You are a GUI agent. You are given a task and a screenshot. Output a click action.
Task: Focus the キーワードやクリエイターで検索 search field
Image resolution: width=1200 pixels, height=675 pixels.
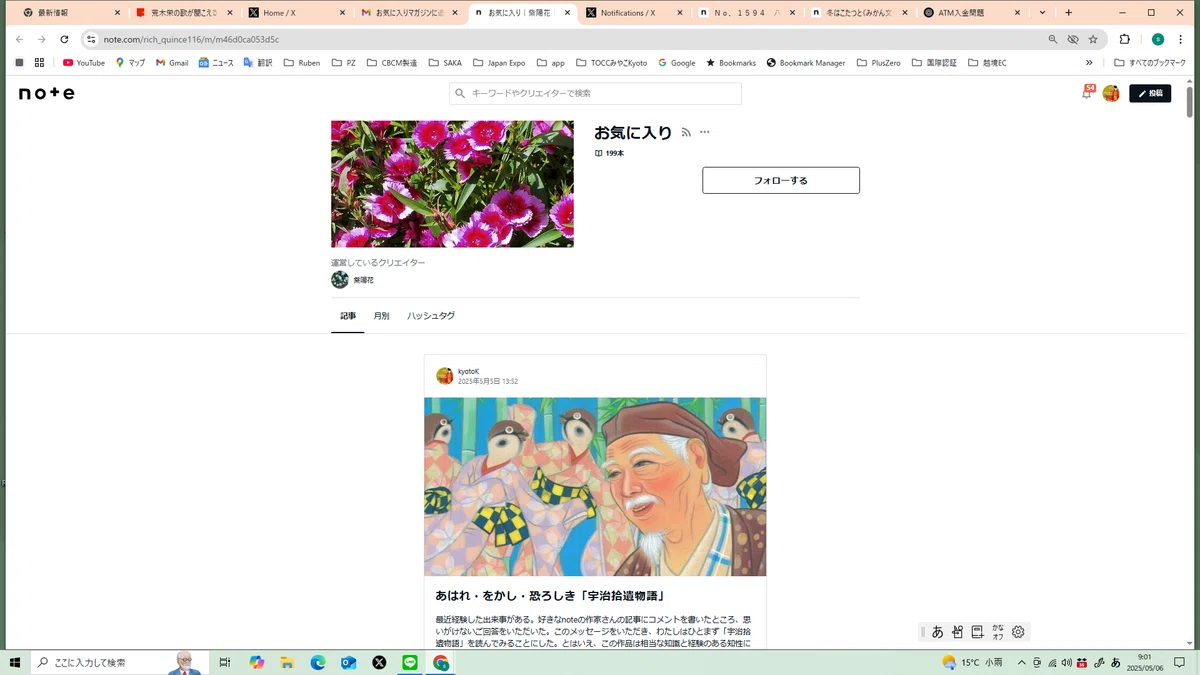pyautogui.click(x=595, y=93)
